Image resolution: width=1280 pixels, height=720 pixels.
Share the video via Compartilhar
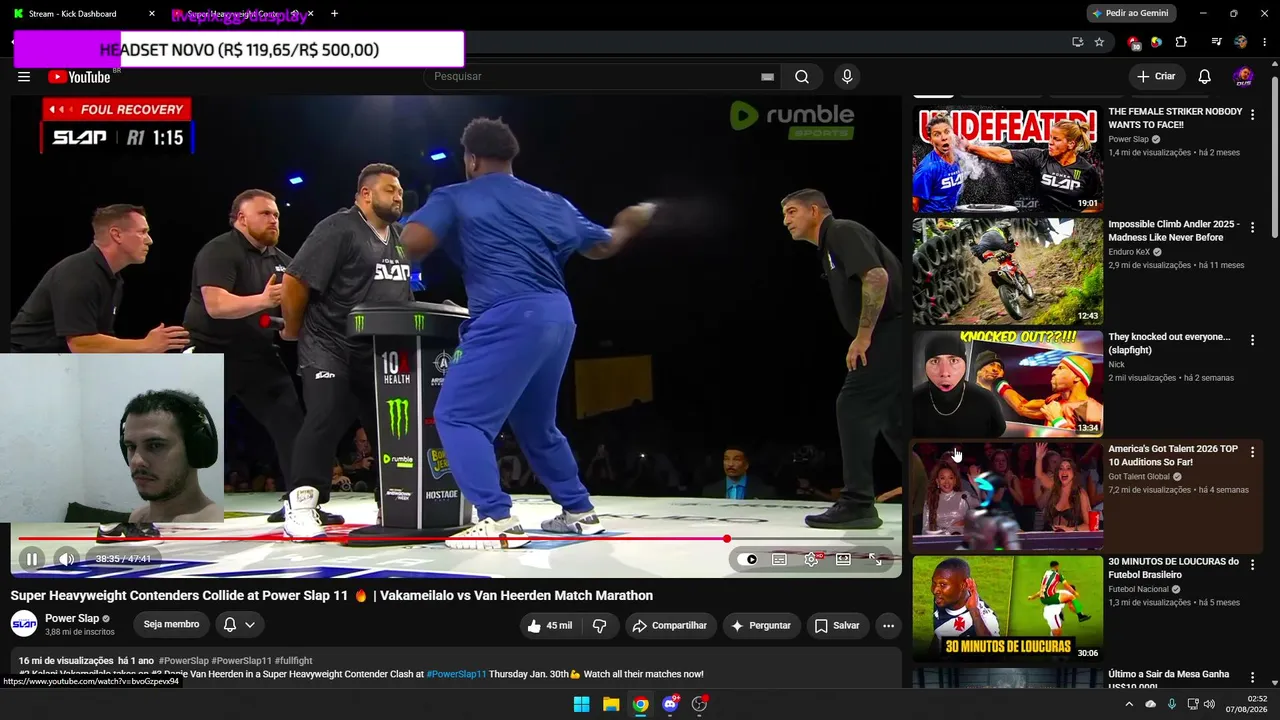(x=670, y=626)
